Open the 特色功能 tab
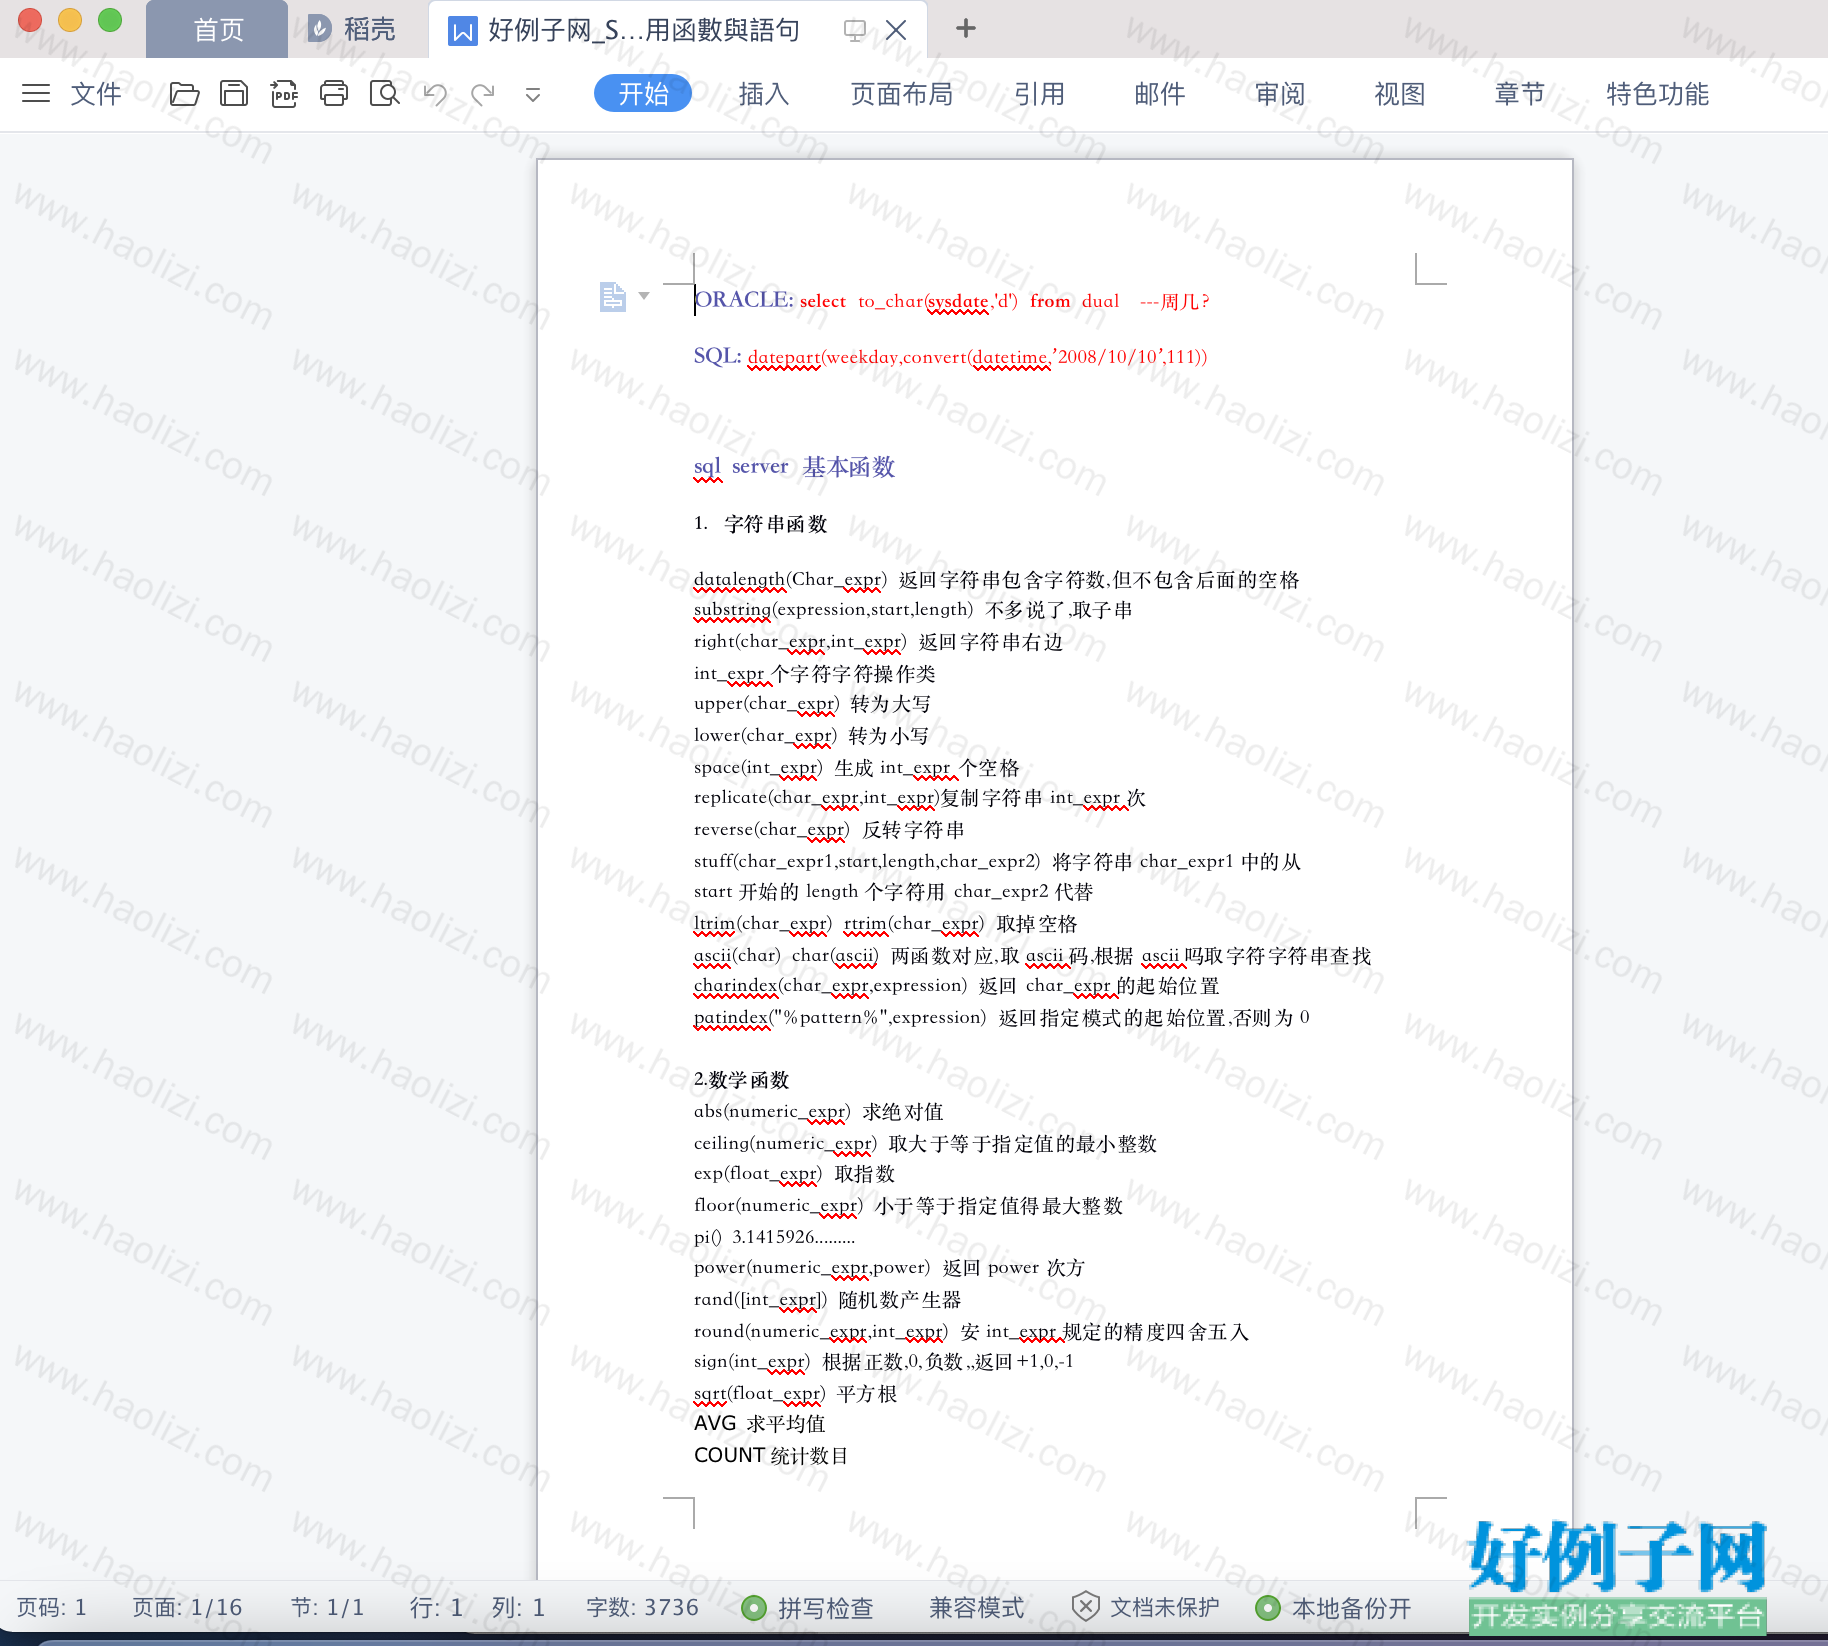Viewport: 1828px width, 1646px height. (x=1657, y=94)
